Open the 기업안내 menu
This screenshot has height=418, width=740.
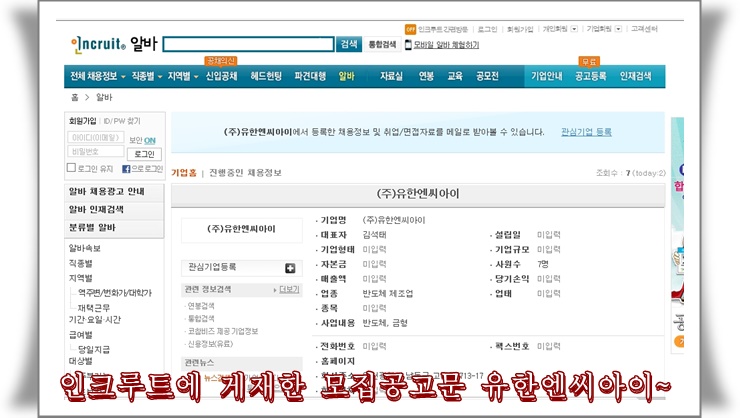(547, 76)
